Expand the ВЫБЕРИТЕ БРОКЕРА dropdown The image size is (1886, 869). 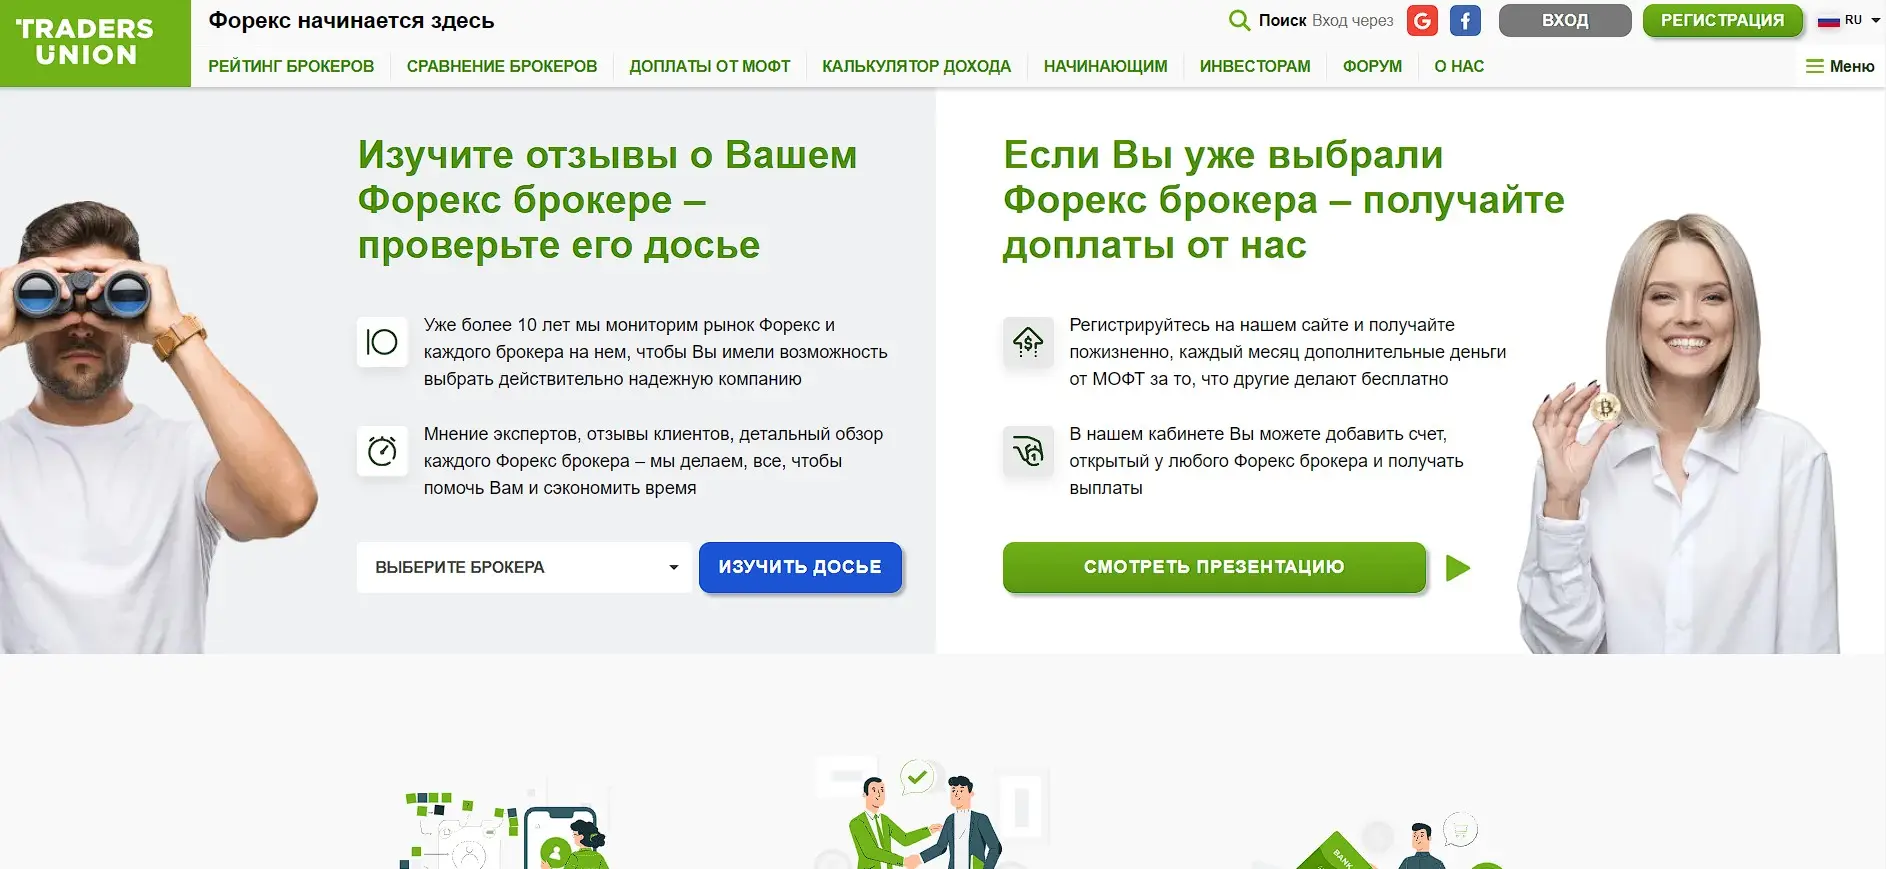[x=524, y=567]
